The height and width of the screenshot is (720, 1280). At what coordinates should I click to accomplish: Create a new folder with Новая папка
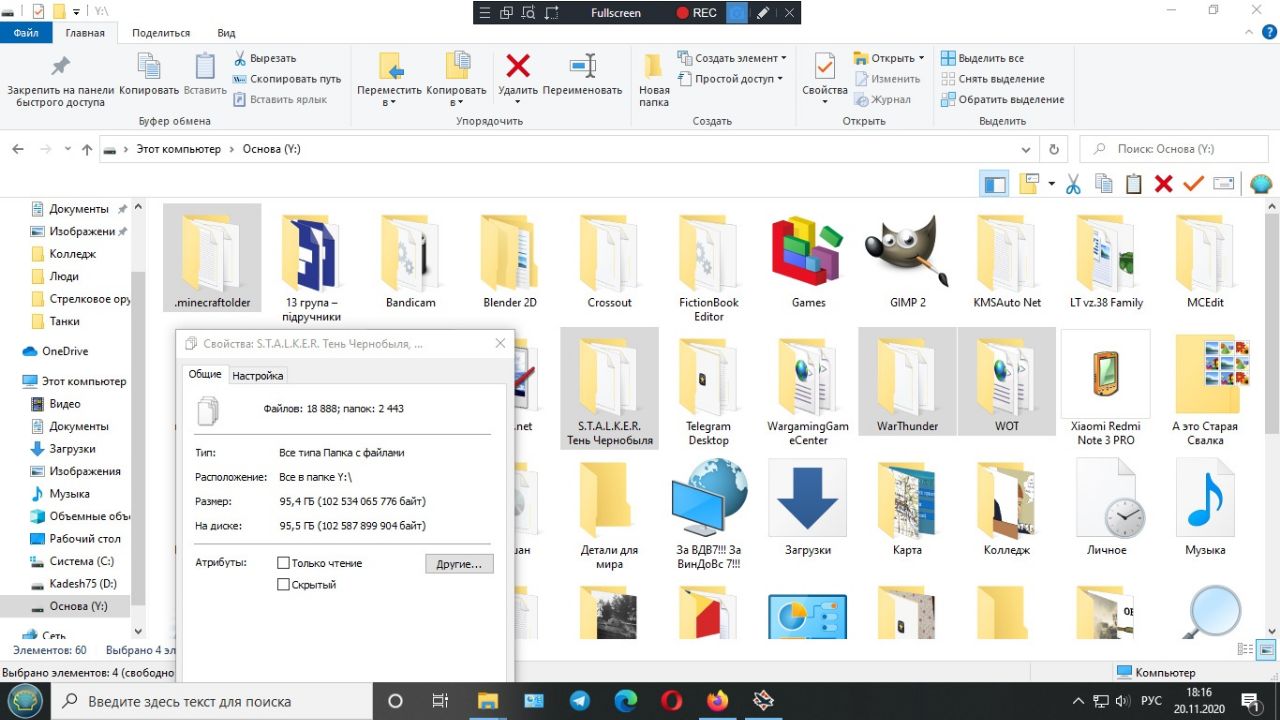coord(654,80)
